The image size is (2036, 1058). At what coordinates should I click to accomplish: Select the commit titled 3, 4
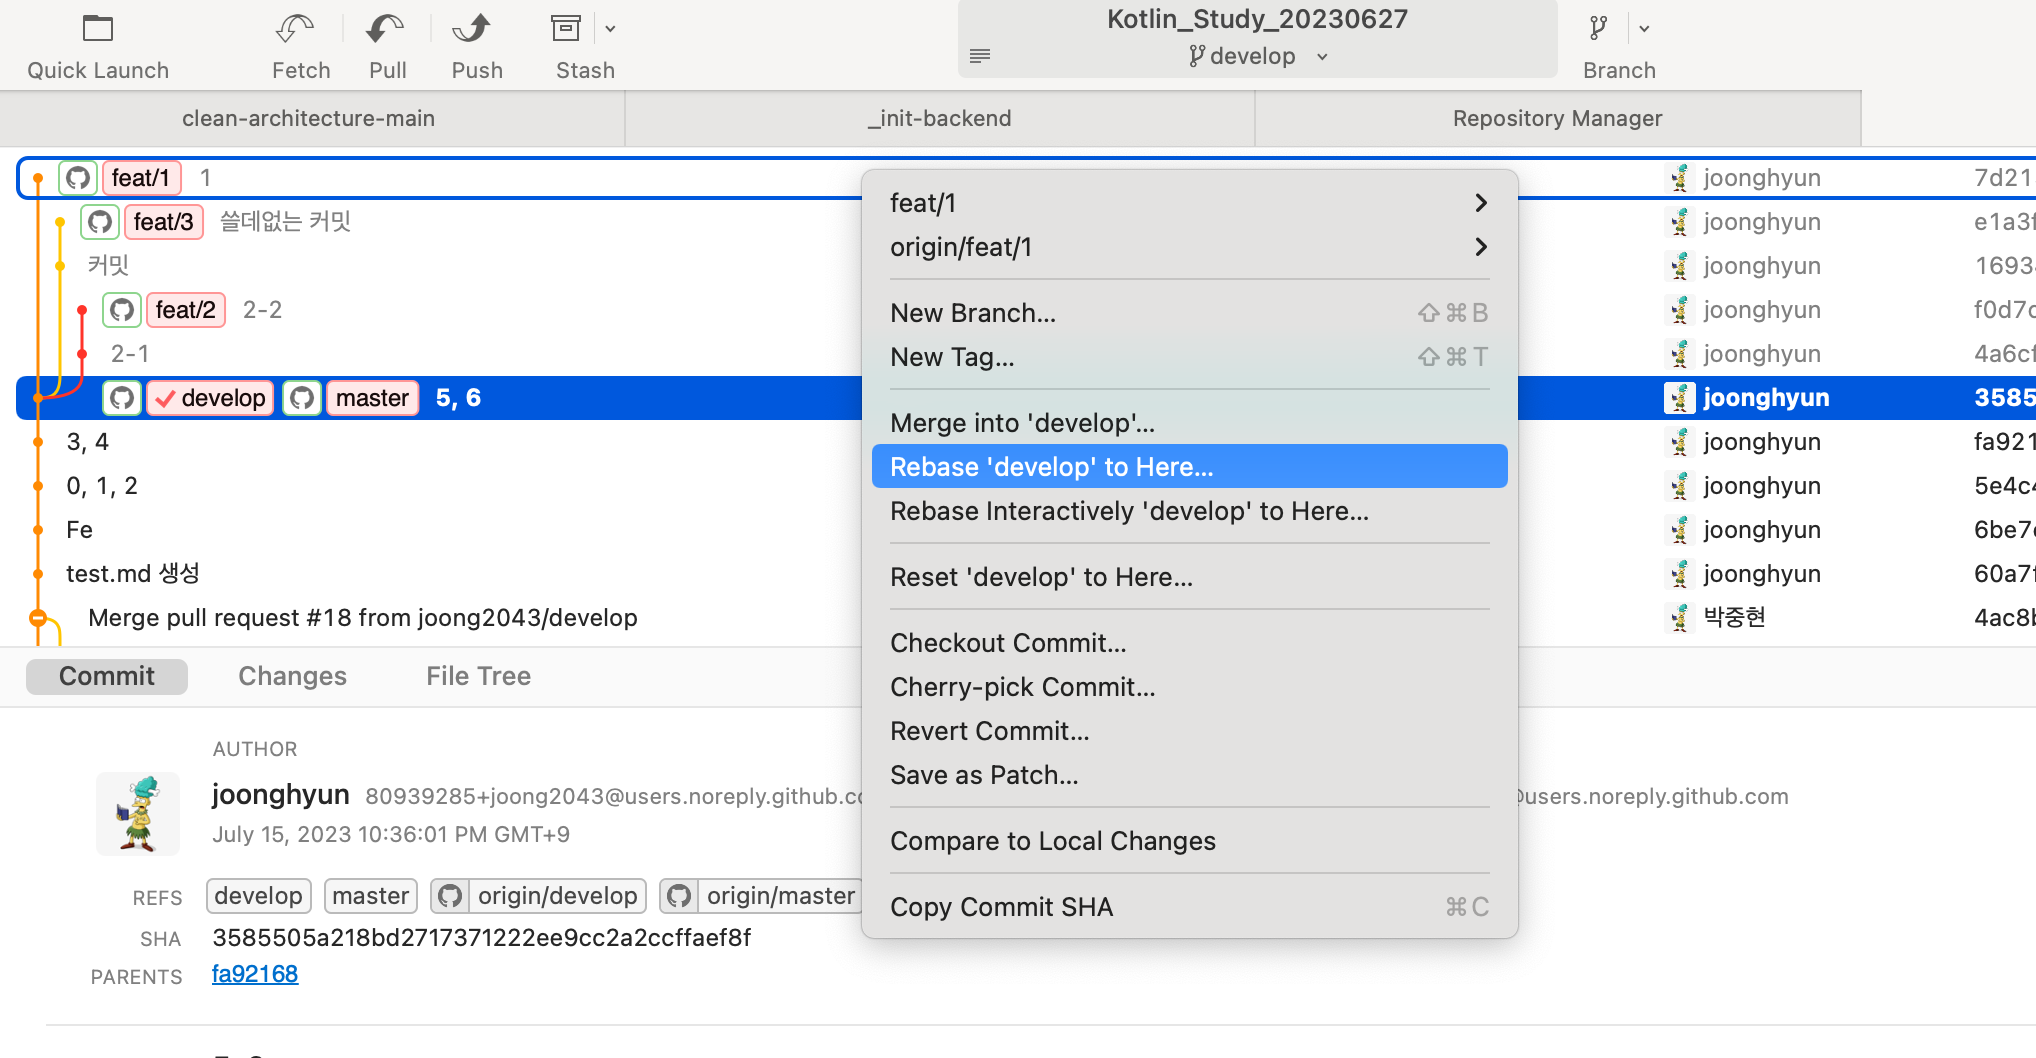[x=88, y=442]
